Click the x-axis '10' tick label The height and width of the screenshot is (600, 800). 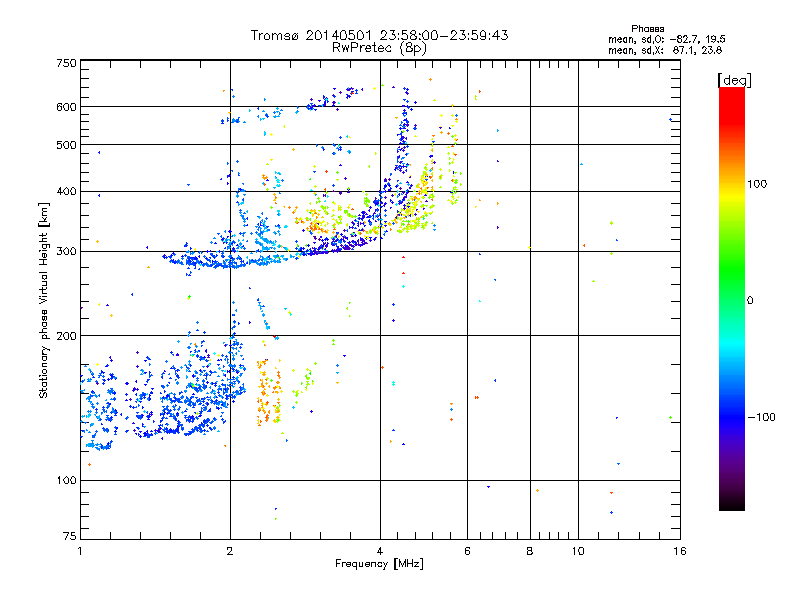[x=578, y=551]
